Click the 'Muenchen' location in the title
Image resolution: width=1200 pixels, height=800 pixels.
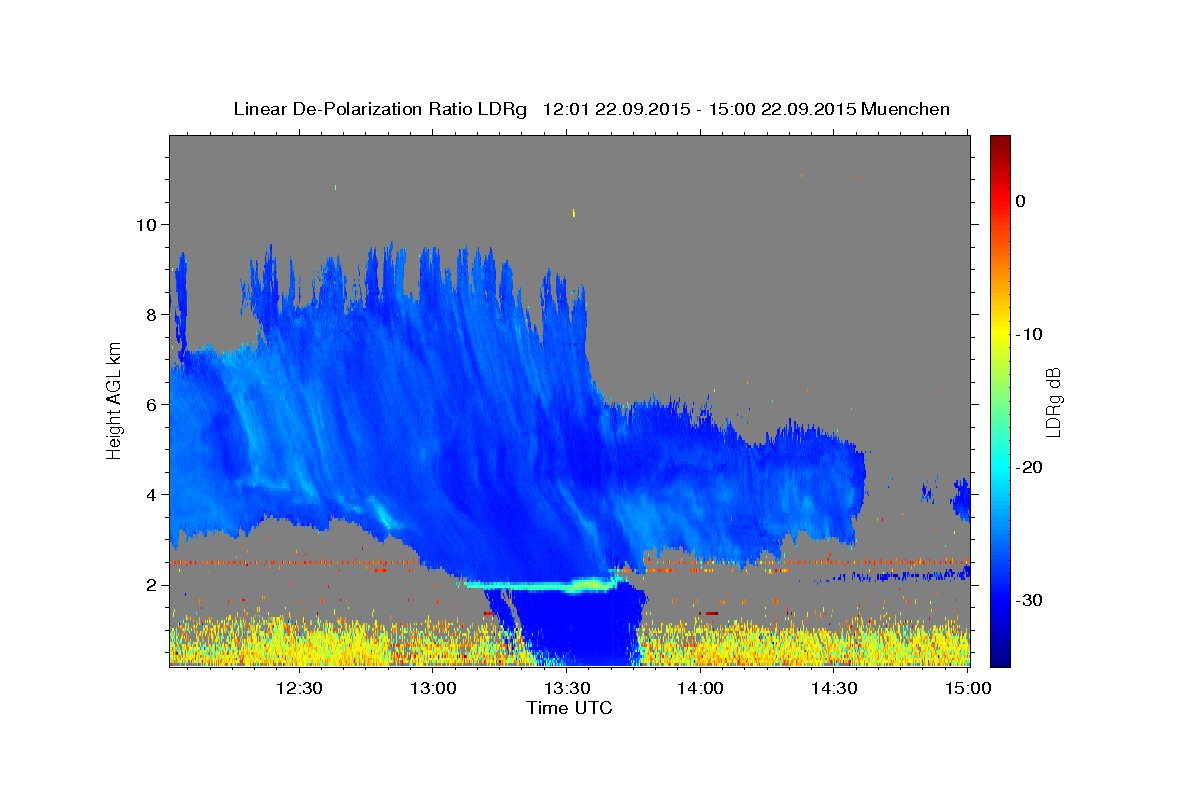pos(907,109)
